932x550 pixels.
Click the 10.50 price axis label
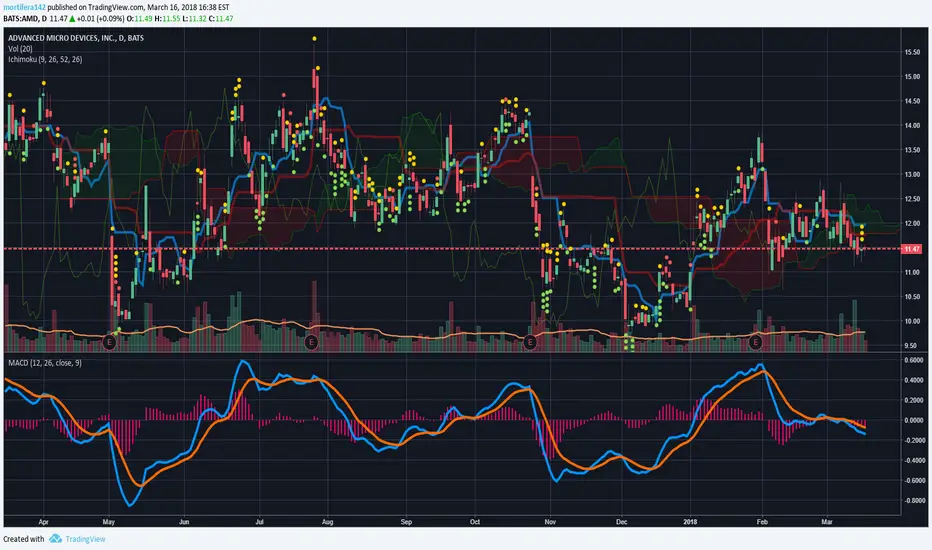pyautogui.click(x=912, y=297)
